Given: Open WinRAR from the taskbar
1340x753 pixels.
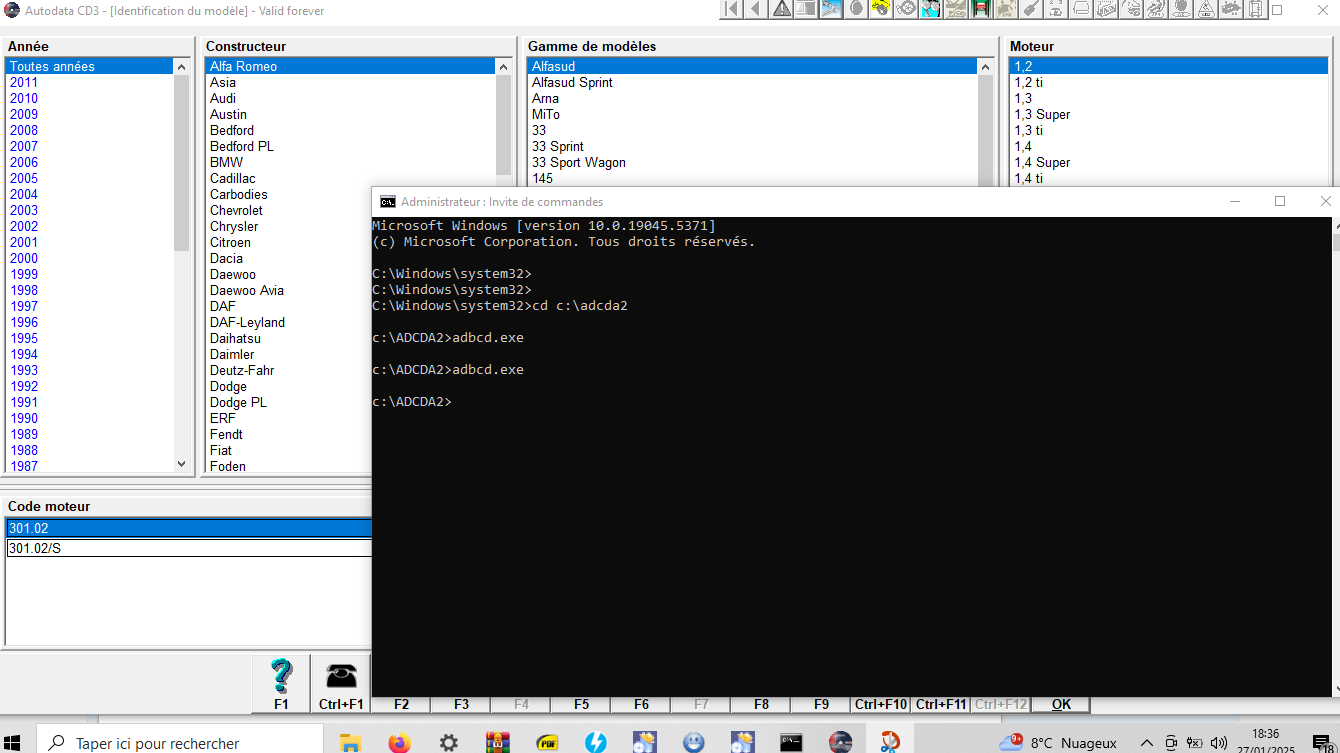Looking at the screenshot, I should (x=497, y=742).
